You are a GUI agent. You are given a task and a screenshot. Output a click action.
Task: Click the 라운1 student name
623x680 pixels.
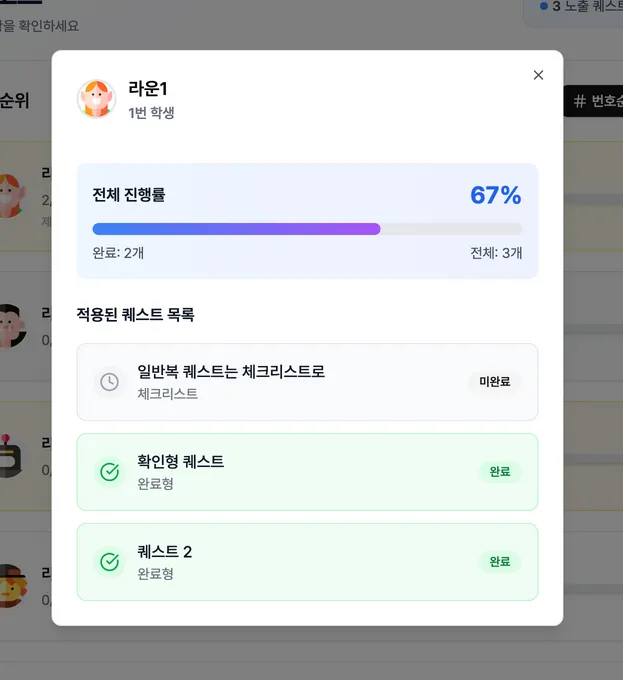click(x=148, y=89)
